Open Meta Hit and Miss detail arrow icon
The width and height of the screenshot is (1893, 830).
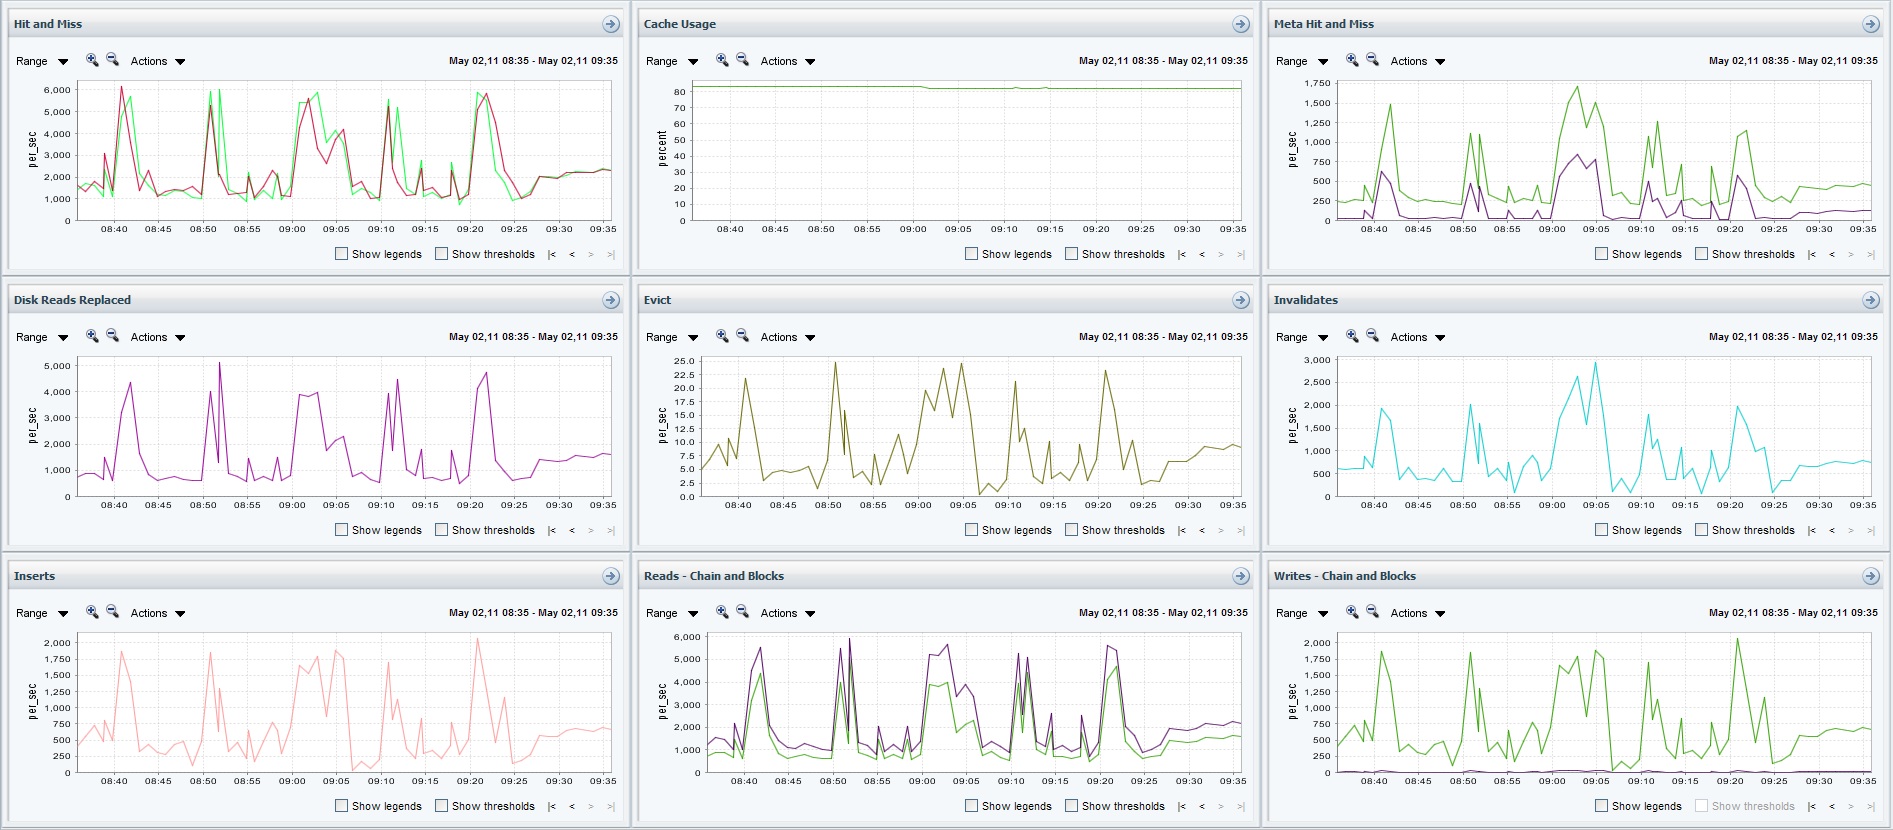(x=1870, y=24)
